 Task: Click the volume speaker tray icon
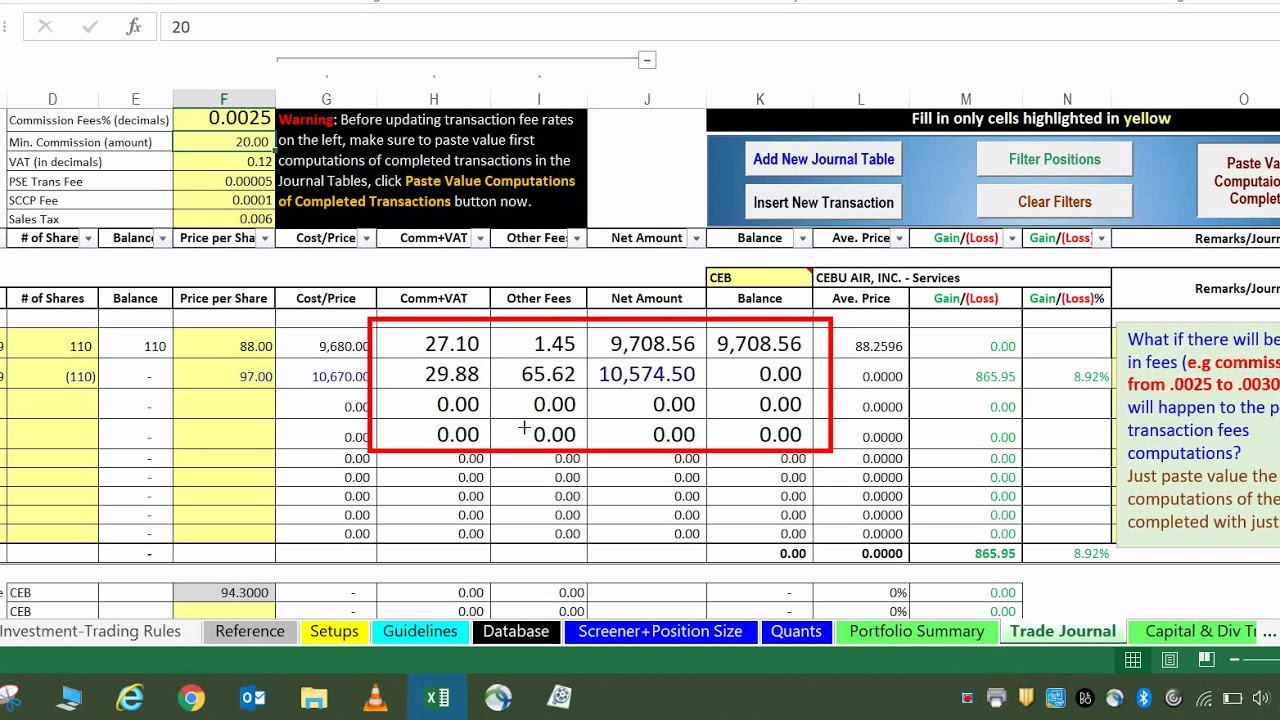[x=1262, y=698]
